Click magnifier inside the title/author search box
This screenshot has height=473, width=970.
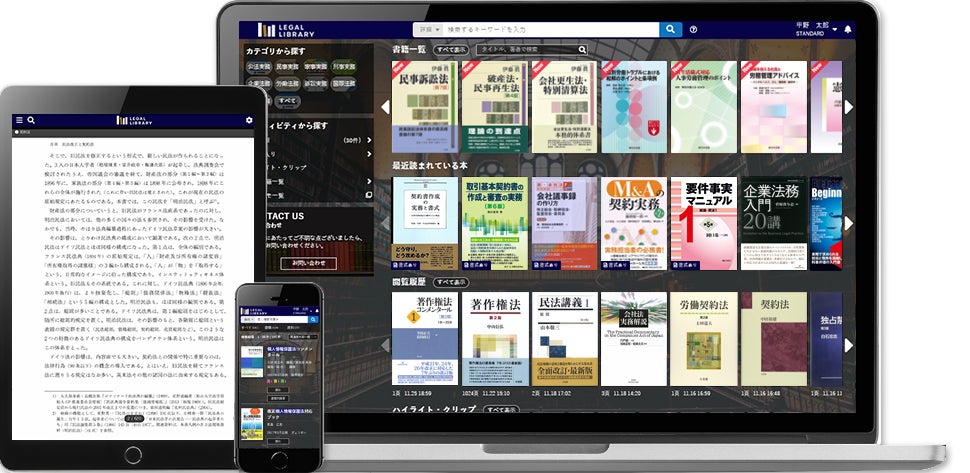coord(582,49)
